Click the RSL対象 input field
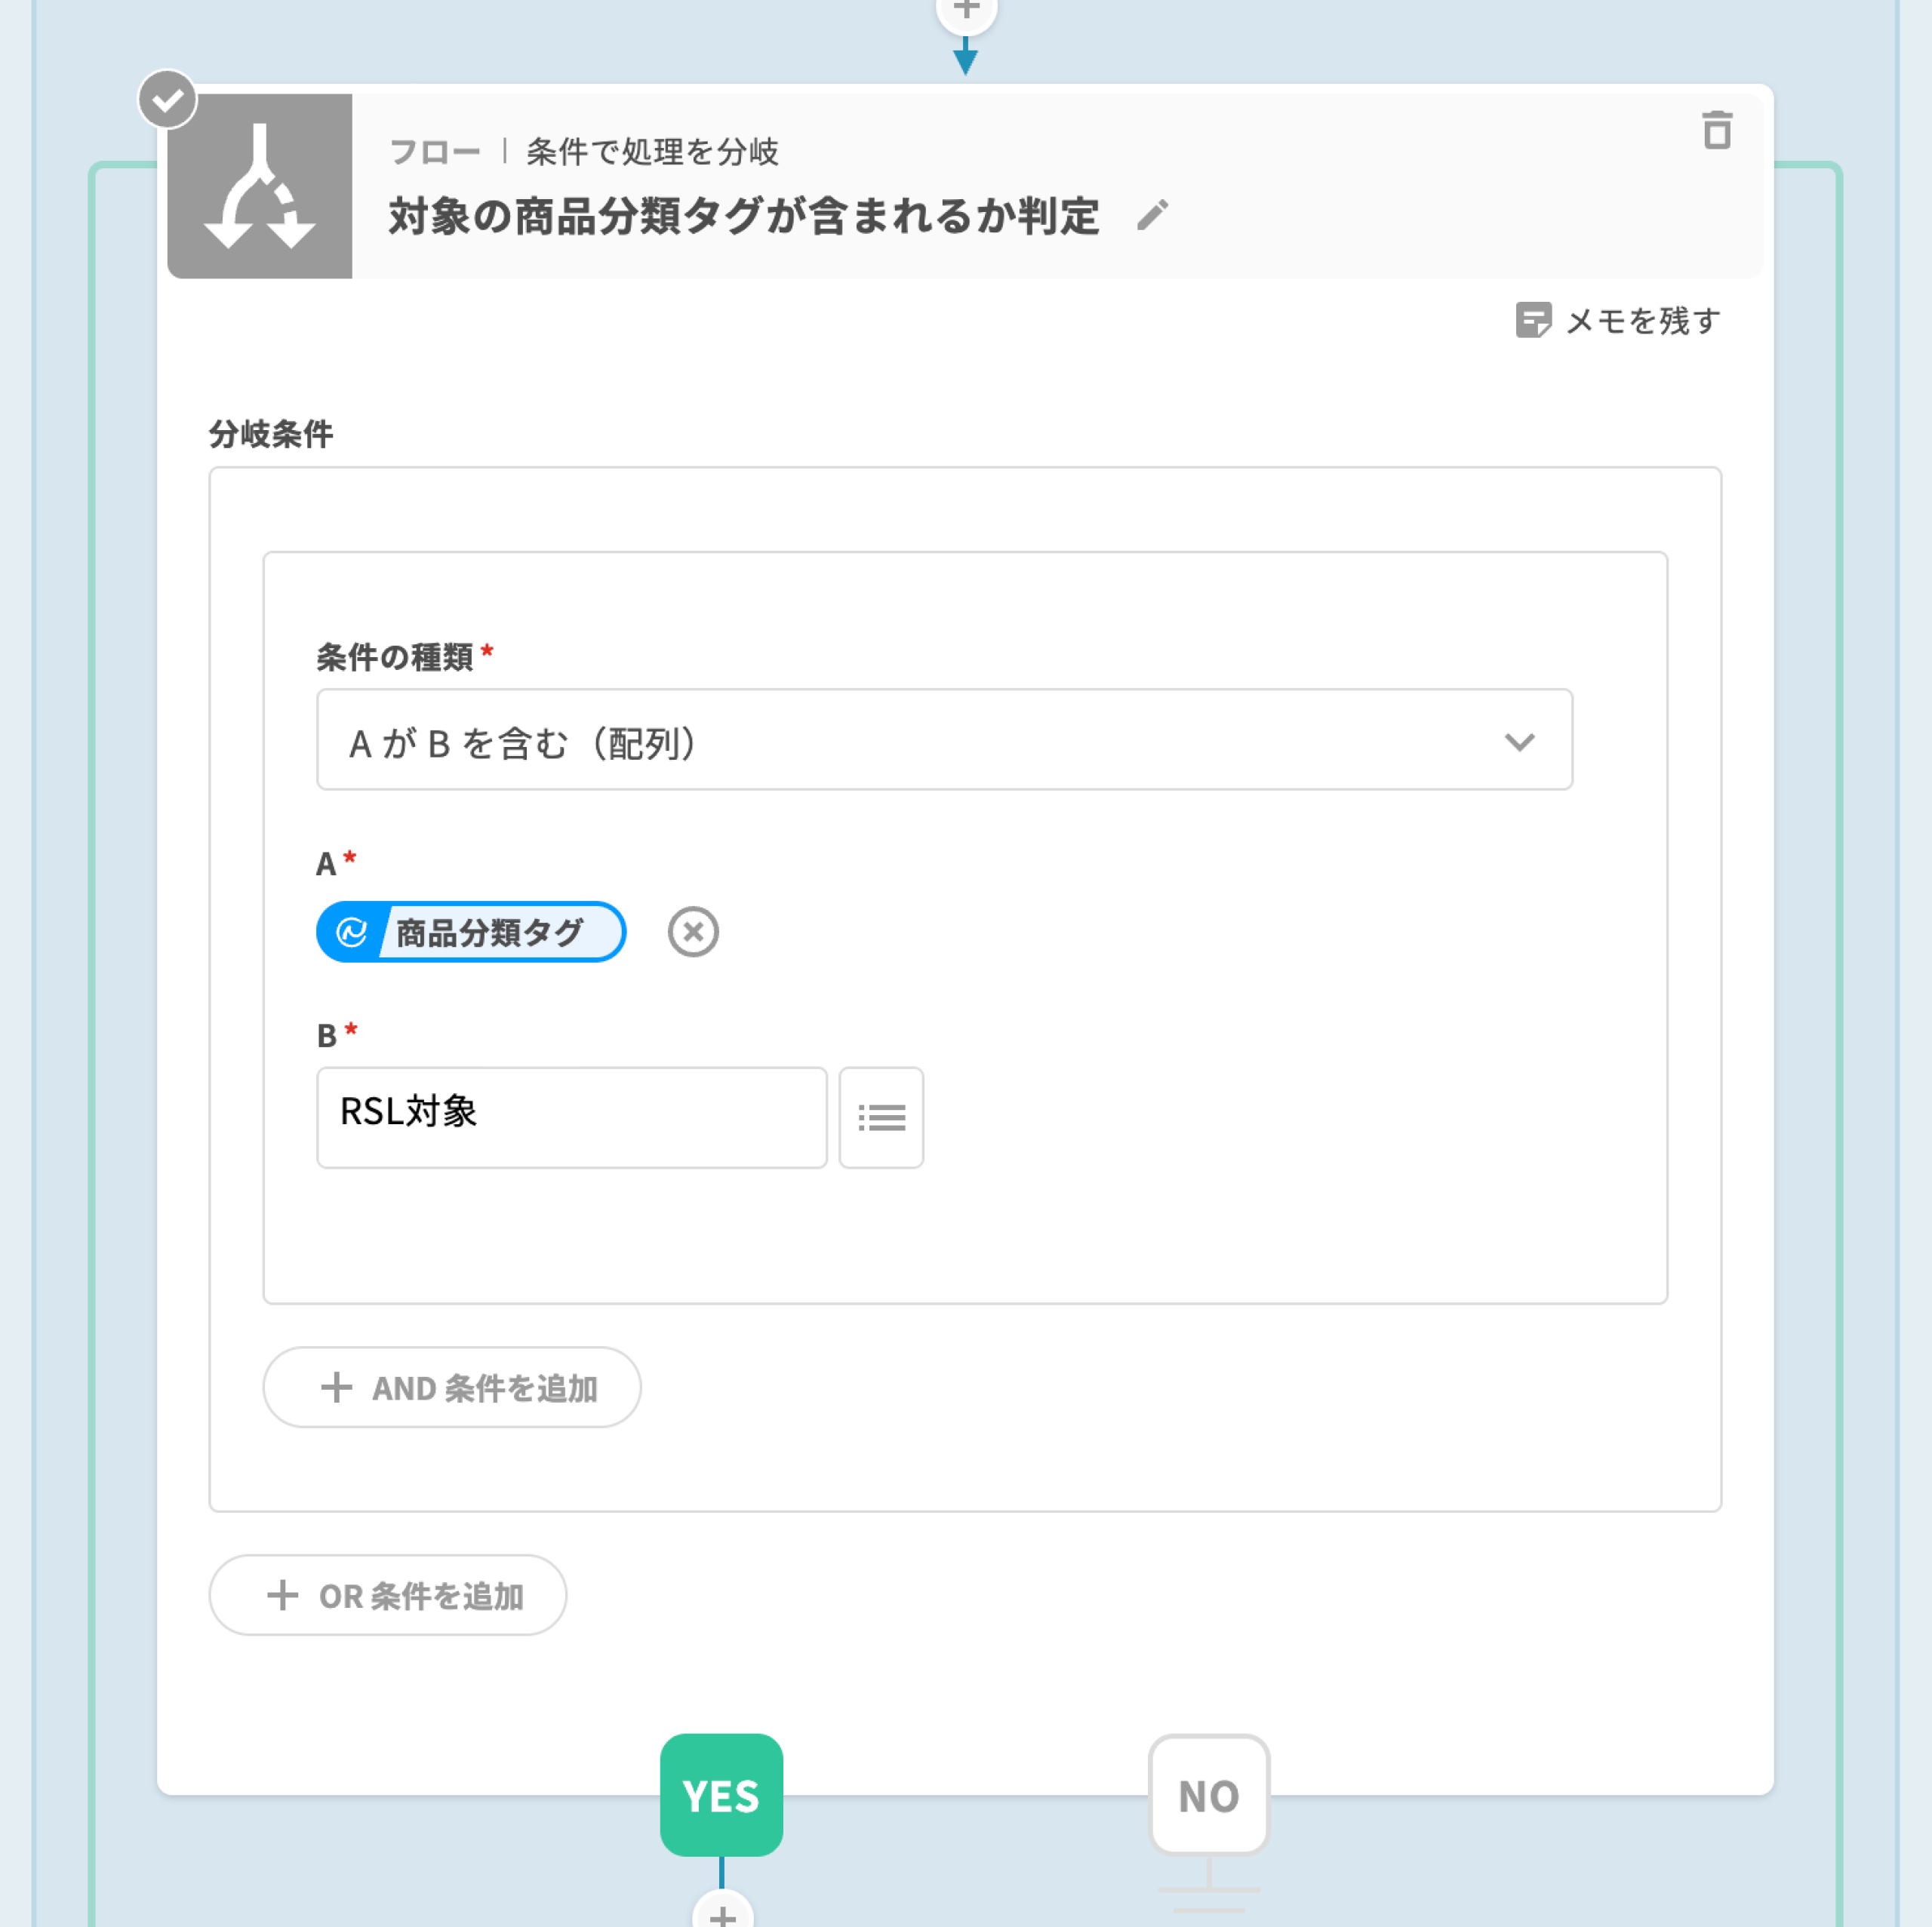The image size is (1932, 1927). 572,1117
